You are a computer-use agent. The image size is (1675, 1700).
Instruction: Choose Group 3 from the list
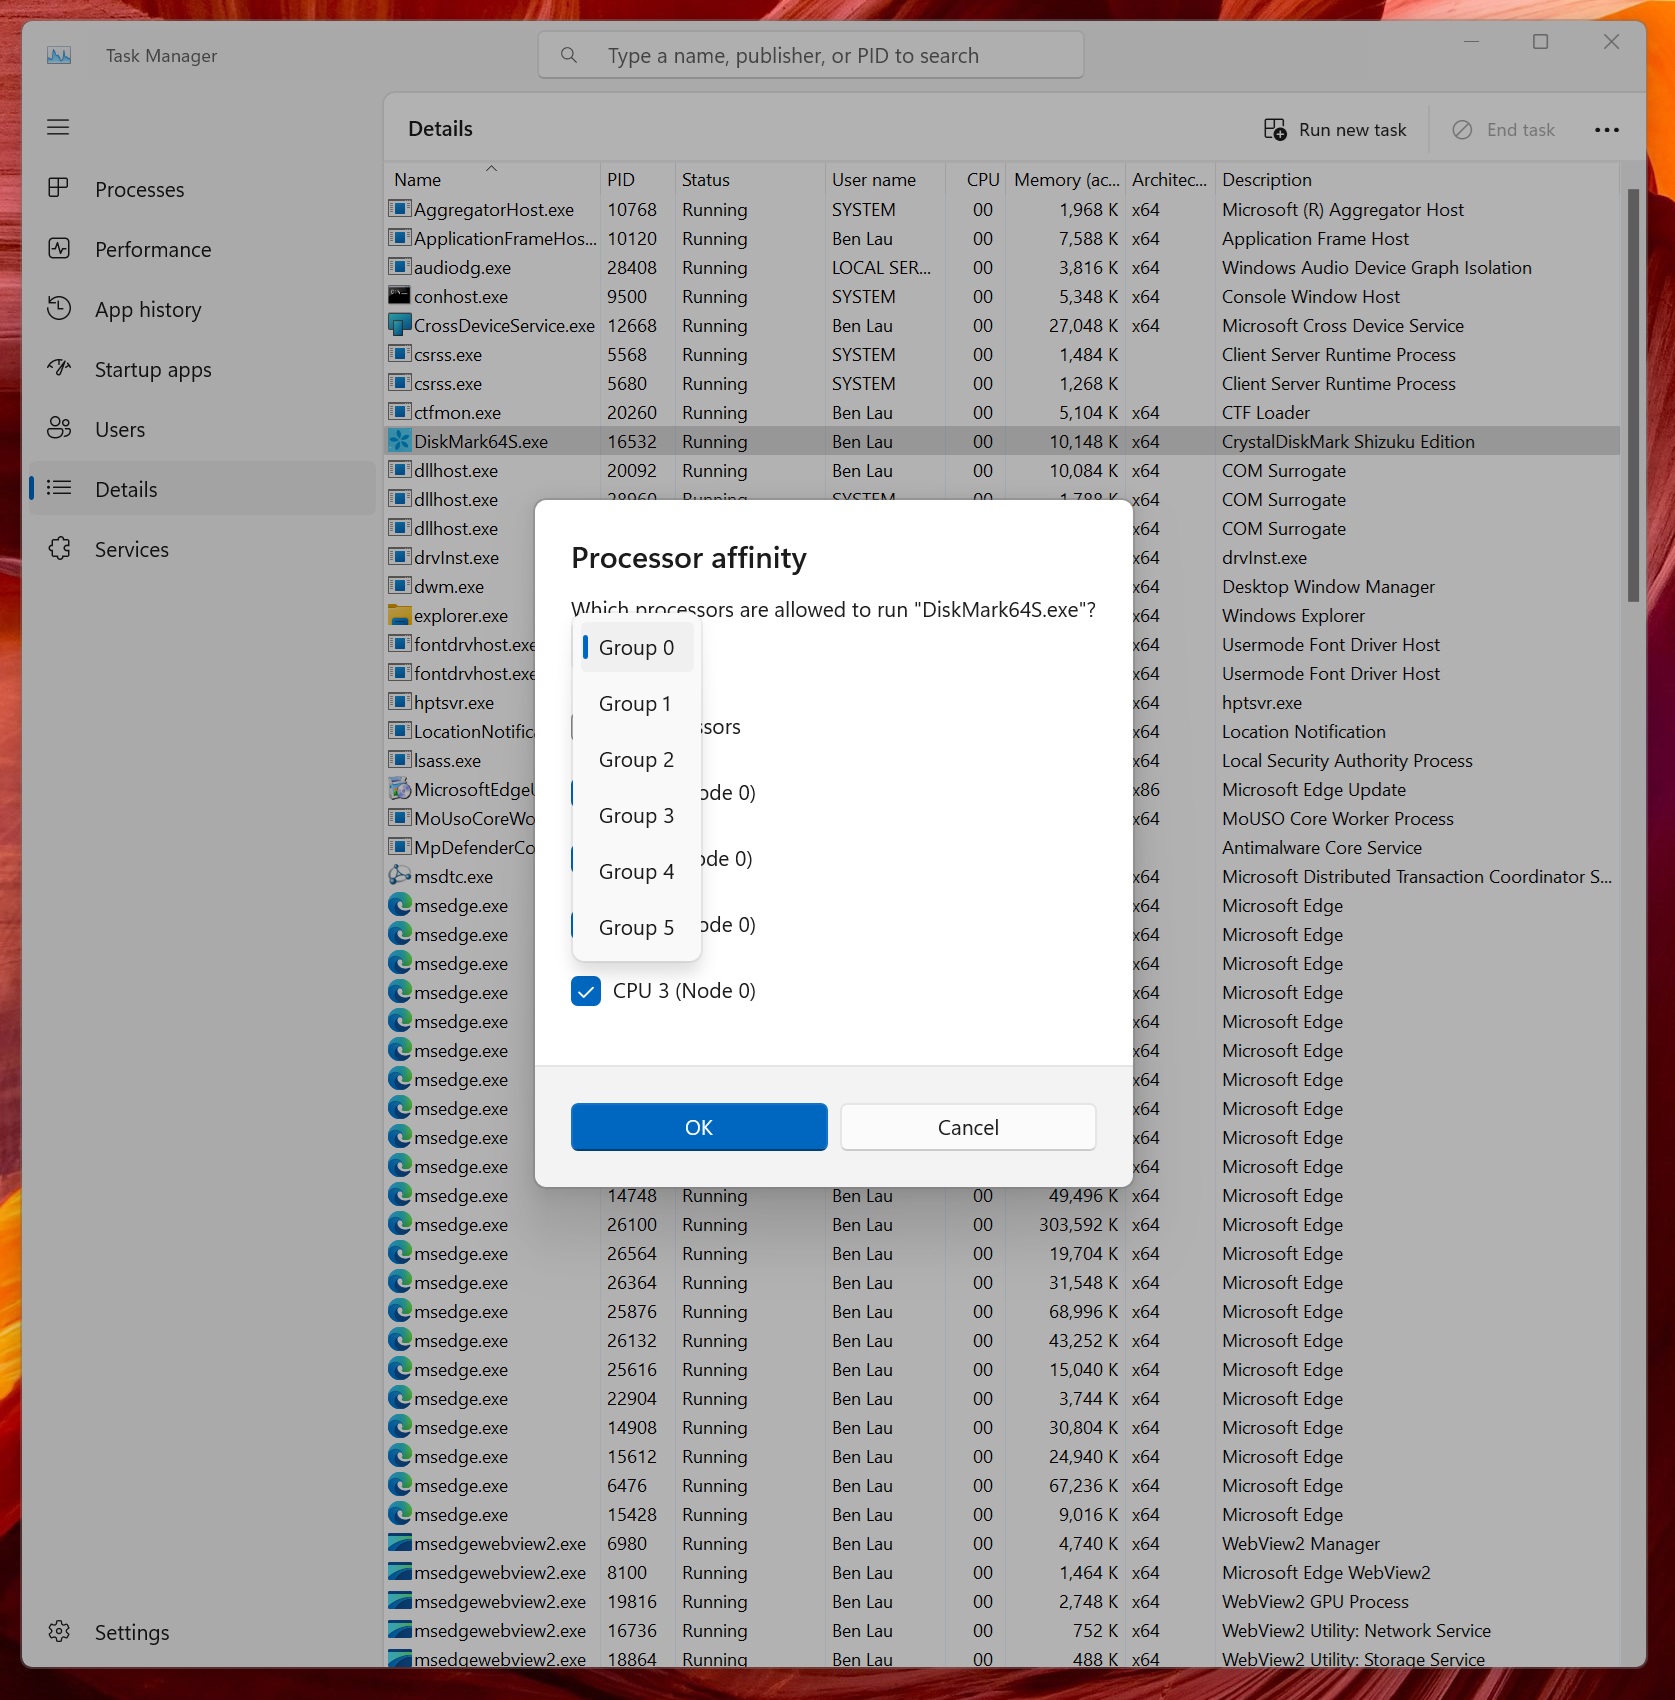click(x=637, y=816)
